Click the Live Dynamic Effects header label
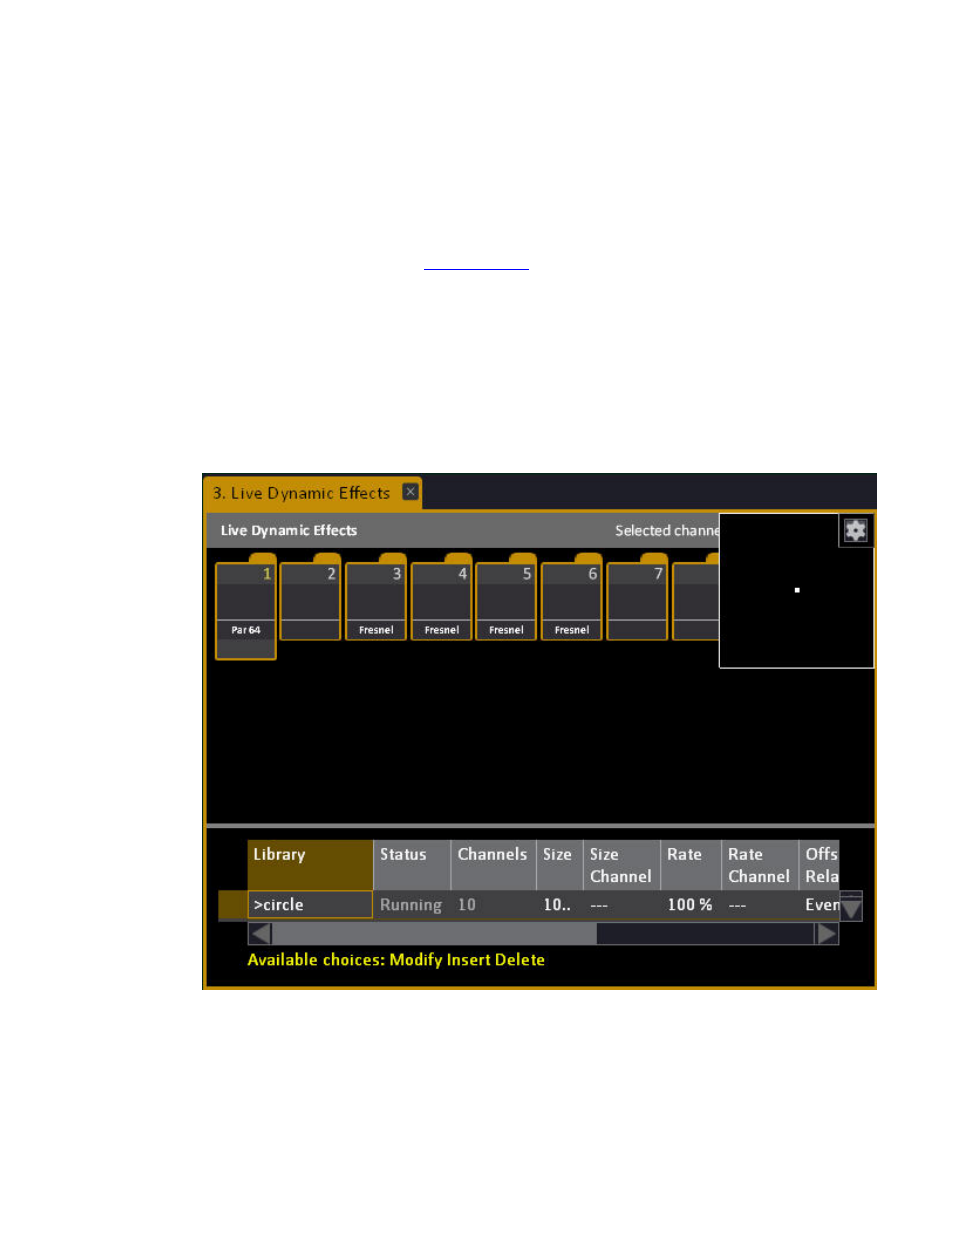This screenshot has width=954, height=1235. 289,531
